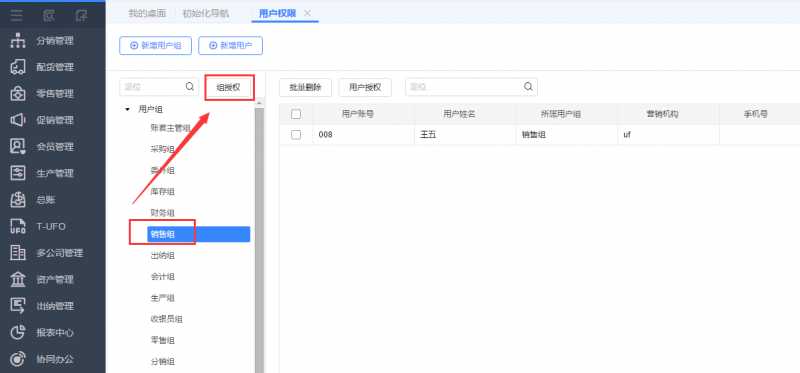800x373 pixels.
Task: Open 总账 icon
Action: coord(18,200)
